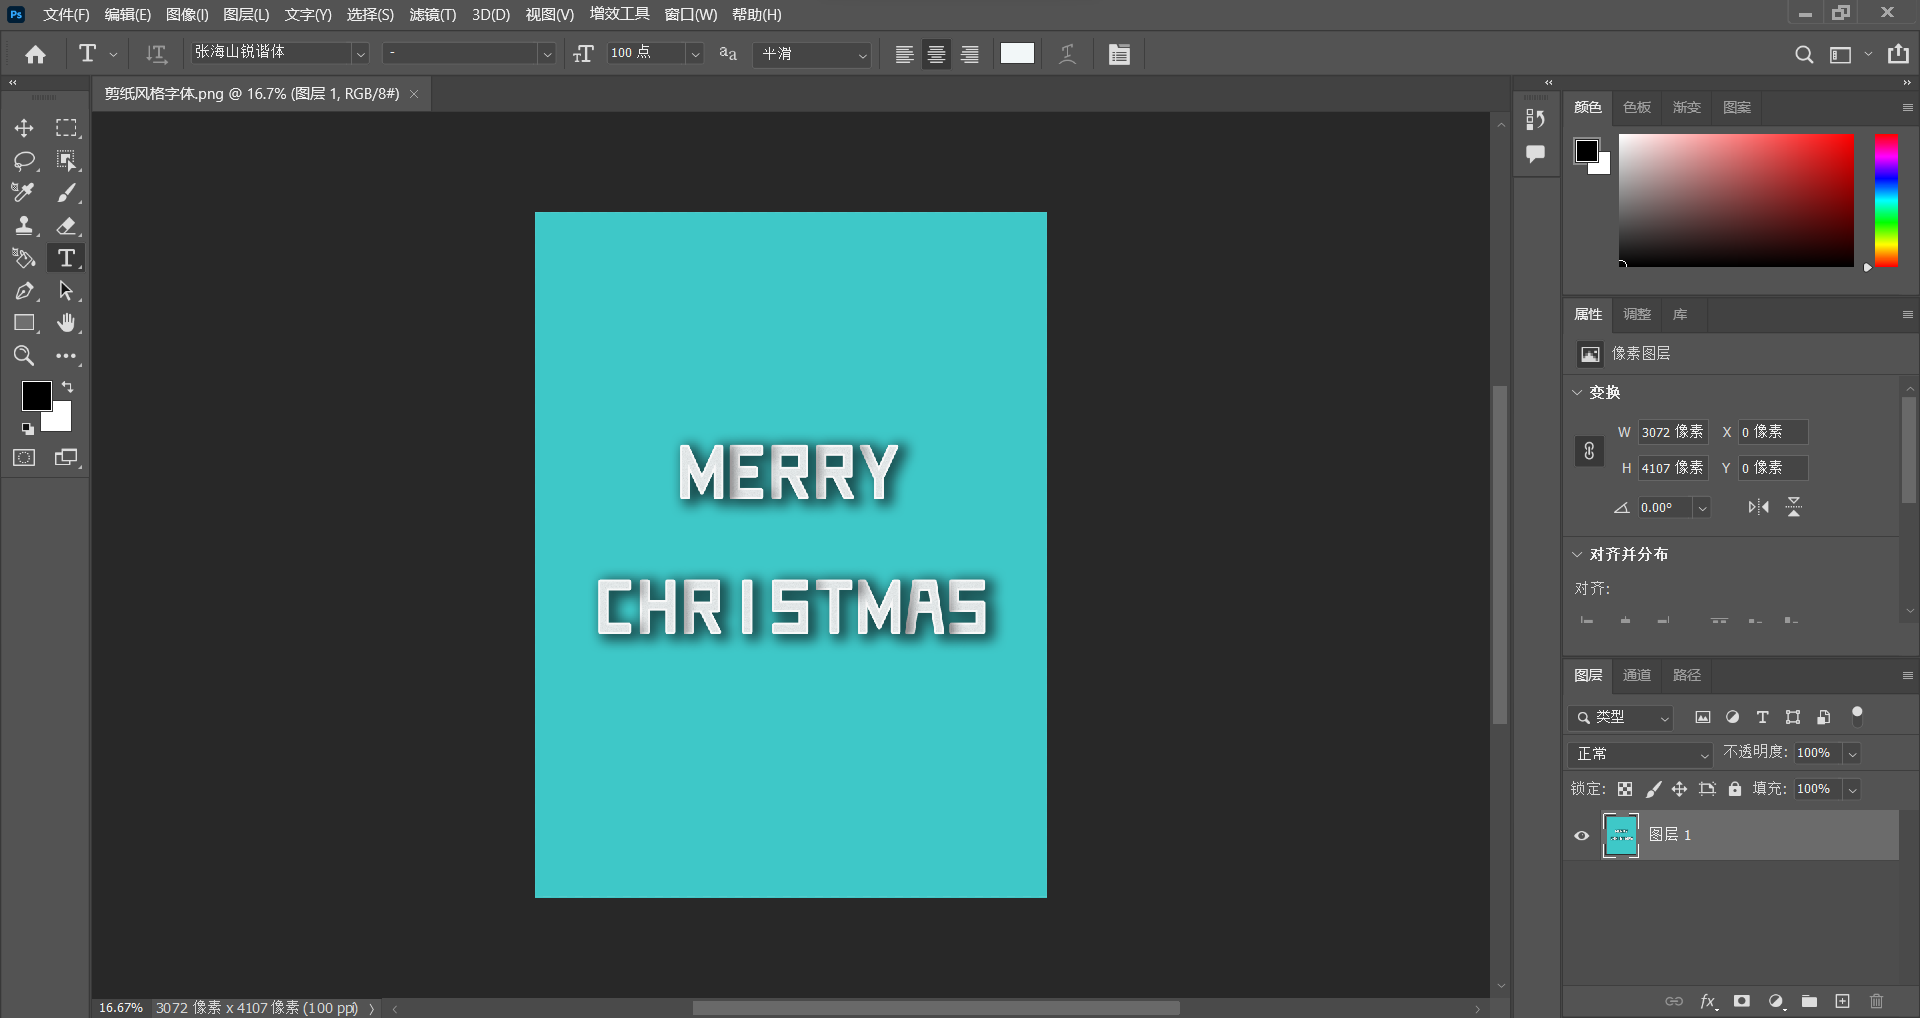Open the font family dropdown
The image size is (1920, 1018).
(x=360, y=54)
